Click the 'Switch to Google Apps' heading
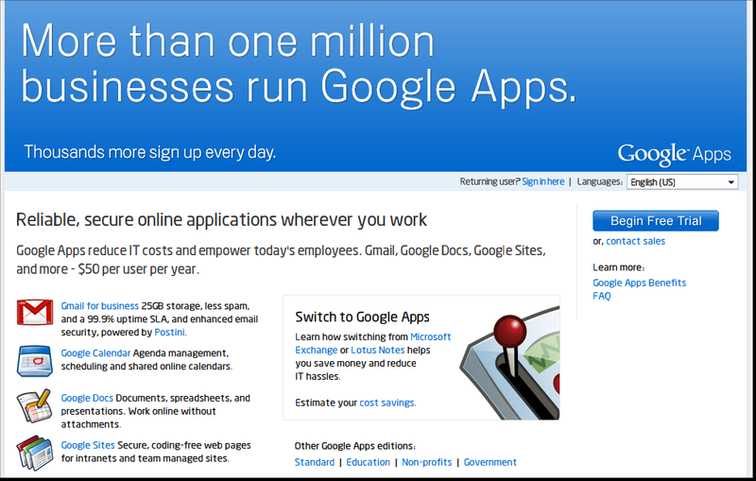Screen dimensions: 756x481 362,317
